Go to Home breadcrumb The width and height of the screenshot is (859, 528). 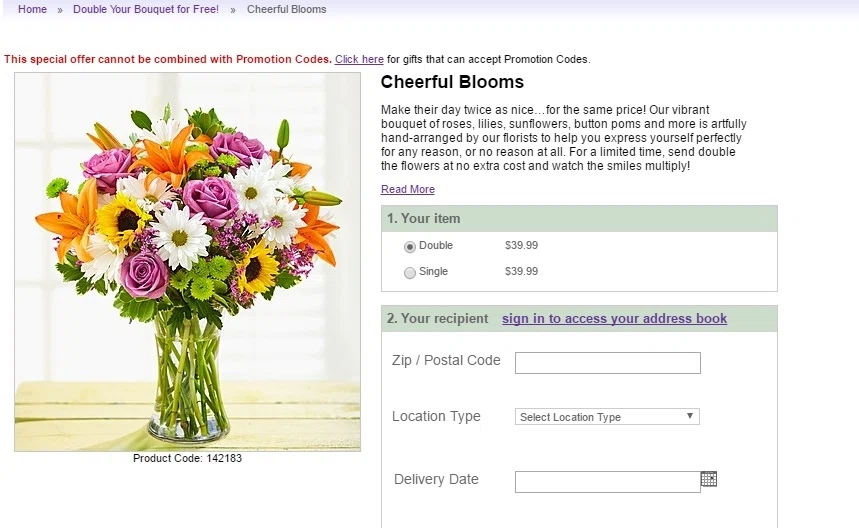coord(32,9)
